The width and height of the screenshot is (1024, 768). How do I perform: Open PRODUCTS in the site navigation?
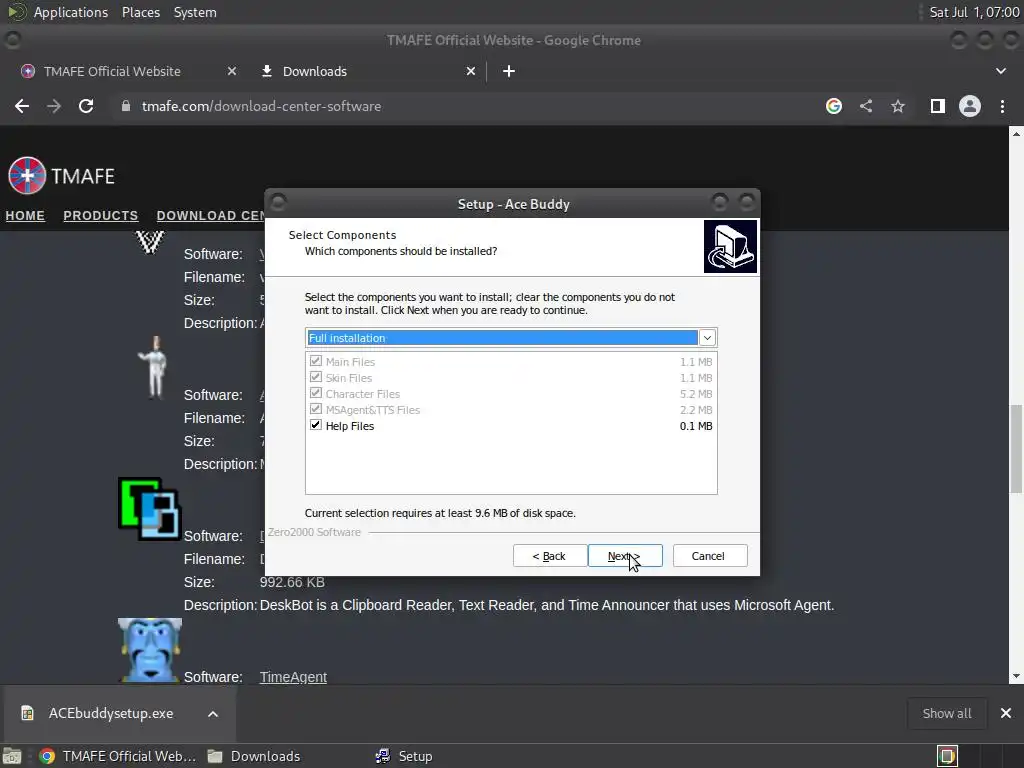coord(101,216)
